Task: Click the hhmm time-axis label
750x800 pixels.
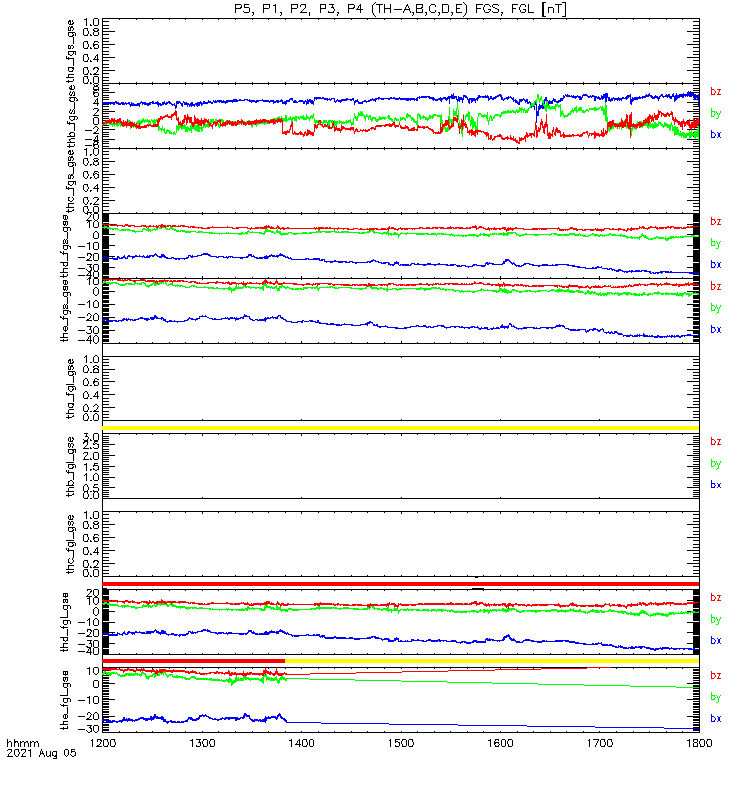Action: click(23, 743)
